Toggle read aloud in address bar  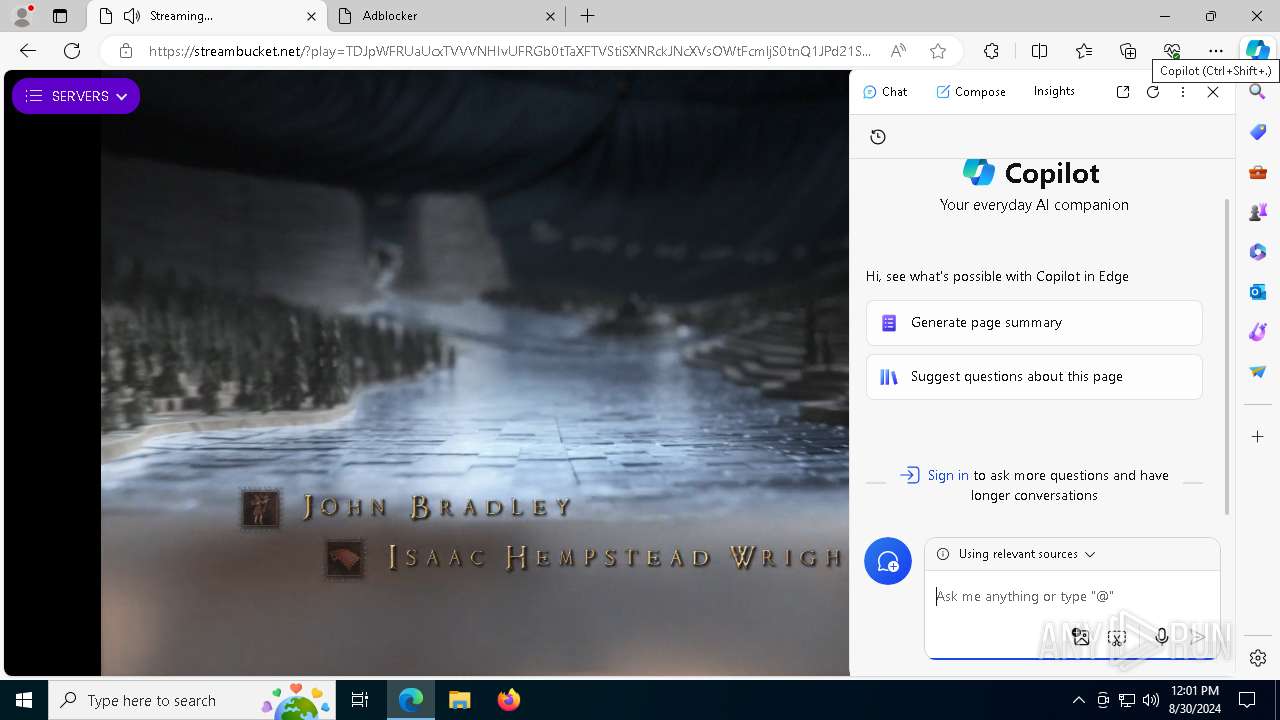pos(898,51)
